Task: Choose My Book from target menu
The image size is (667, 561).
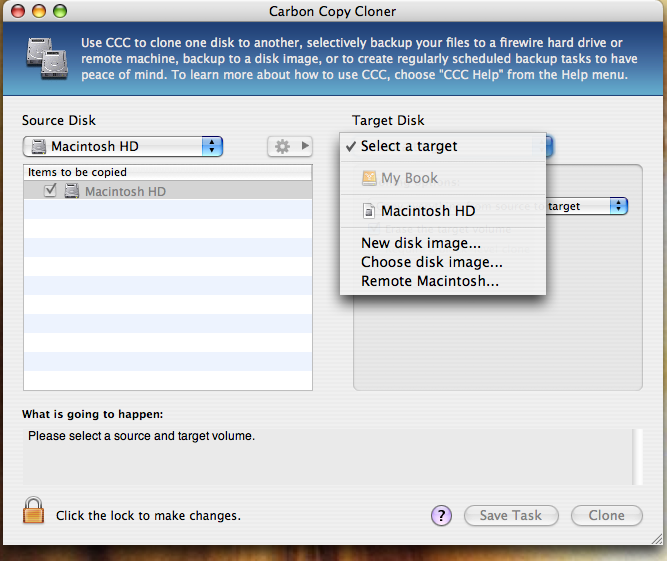Action: tap(443, 178)
